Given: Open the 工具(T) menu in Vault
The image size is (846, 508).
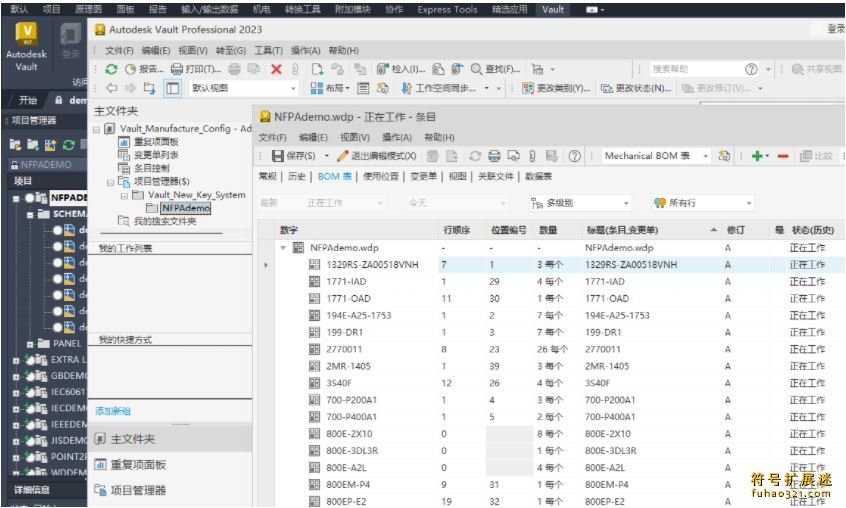Looking at the screenshot, I should 268,50.
